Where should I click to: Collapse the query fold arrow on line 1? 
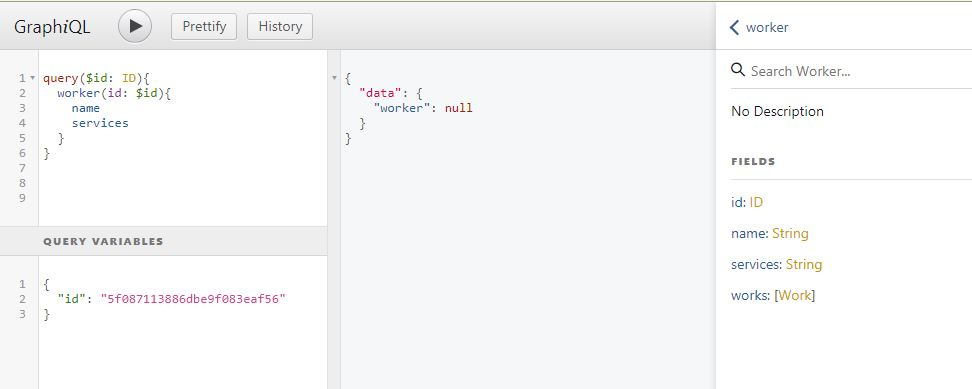click(32, 79)
